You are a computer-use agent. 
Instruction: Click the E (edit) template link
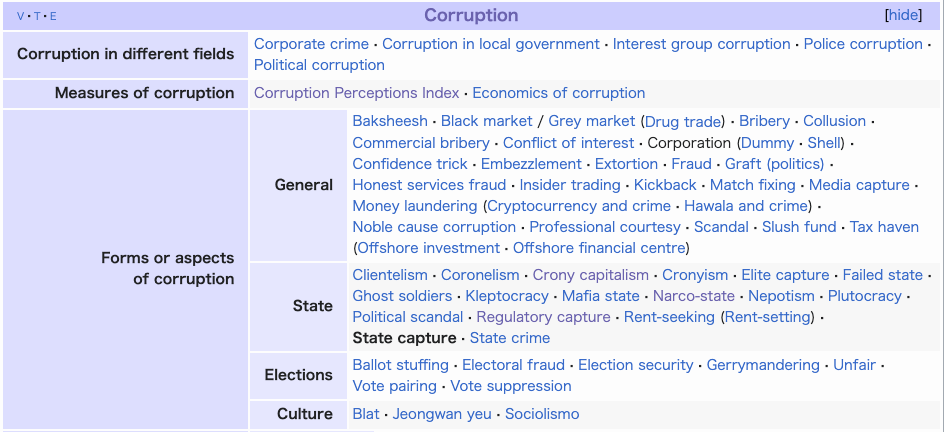click(53, 16)
